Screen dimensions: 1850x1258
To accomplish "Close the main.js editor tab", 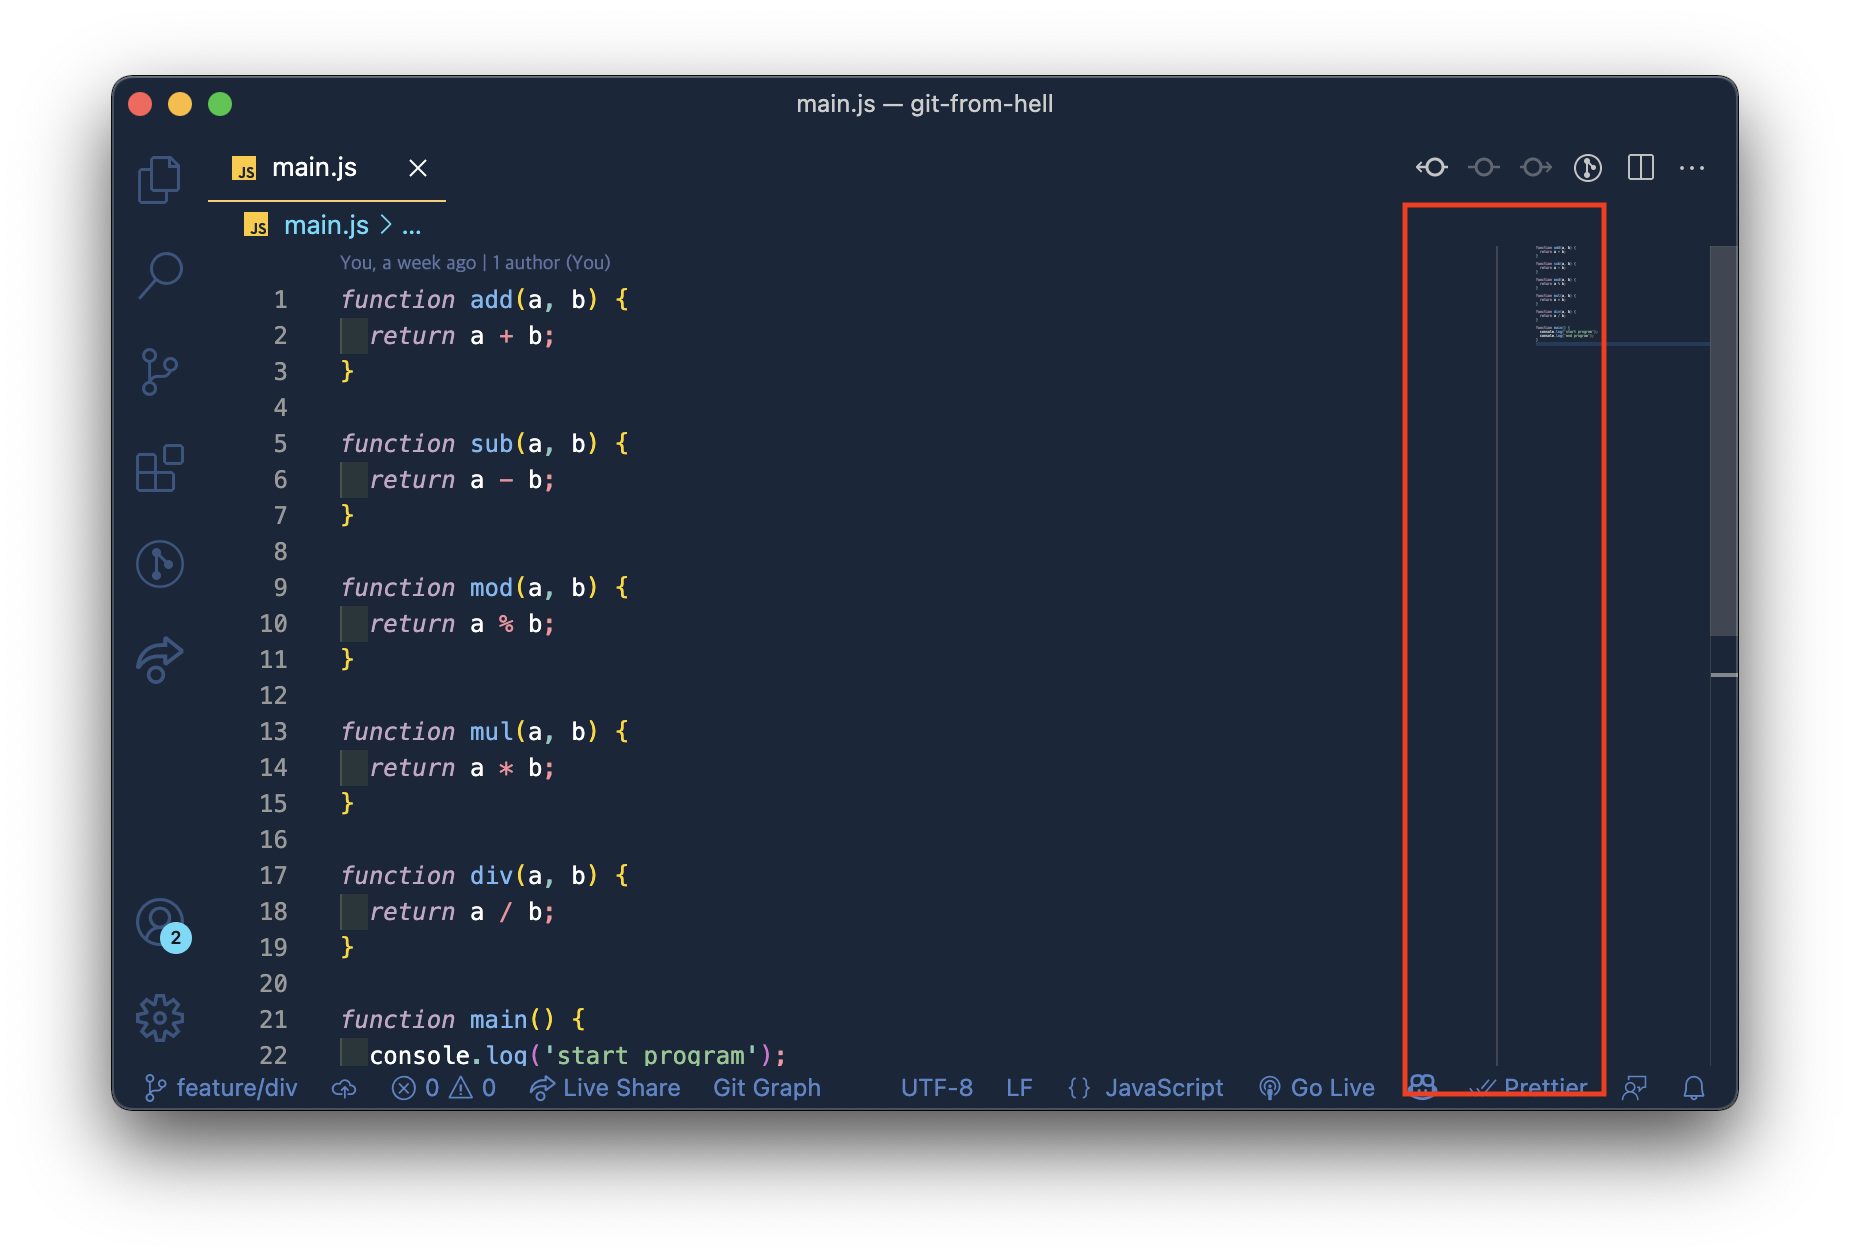I will 418,168.
